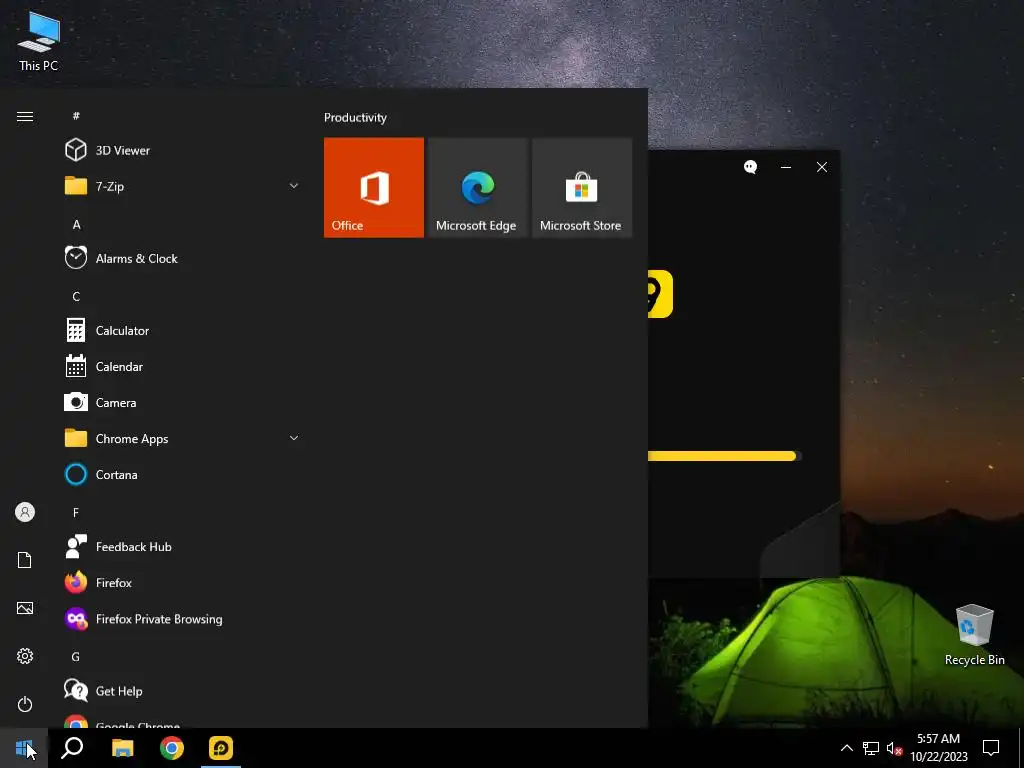The image size is (1024, 768).
Task: Click the F letter header in app list
Action: tap(76, 513)
